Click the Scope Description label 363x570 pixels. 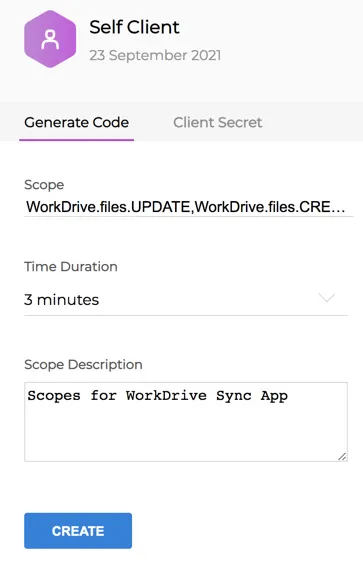coord(83,364)
